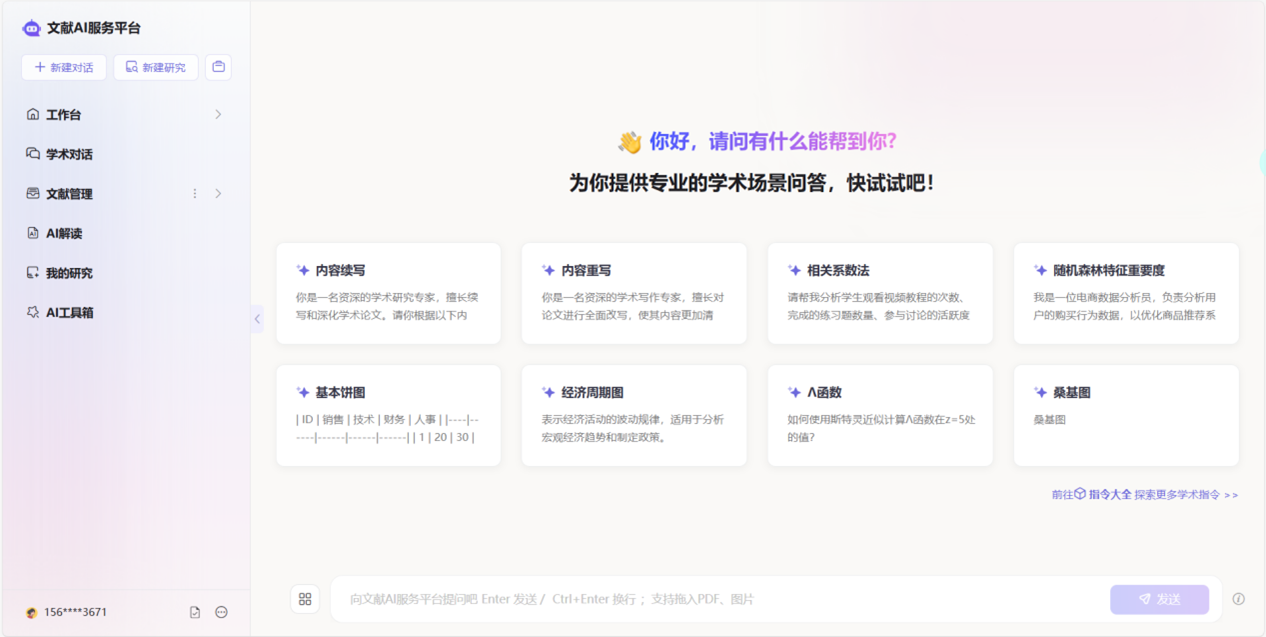Click the user avatar icon for 156****3671
The width and height of the screenshot is (1266, 637).
(31, 613)
